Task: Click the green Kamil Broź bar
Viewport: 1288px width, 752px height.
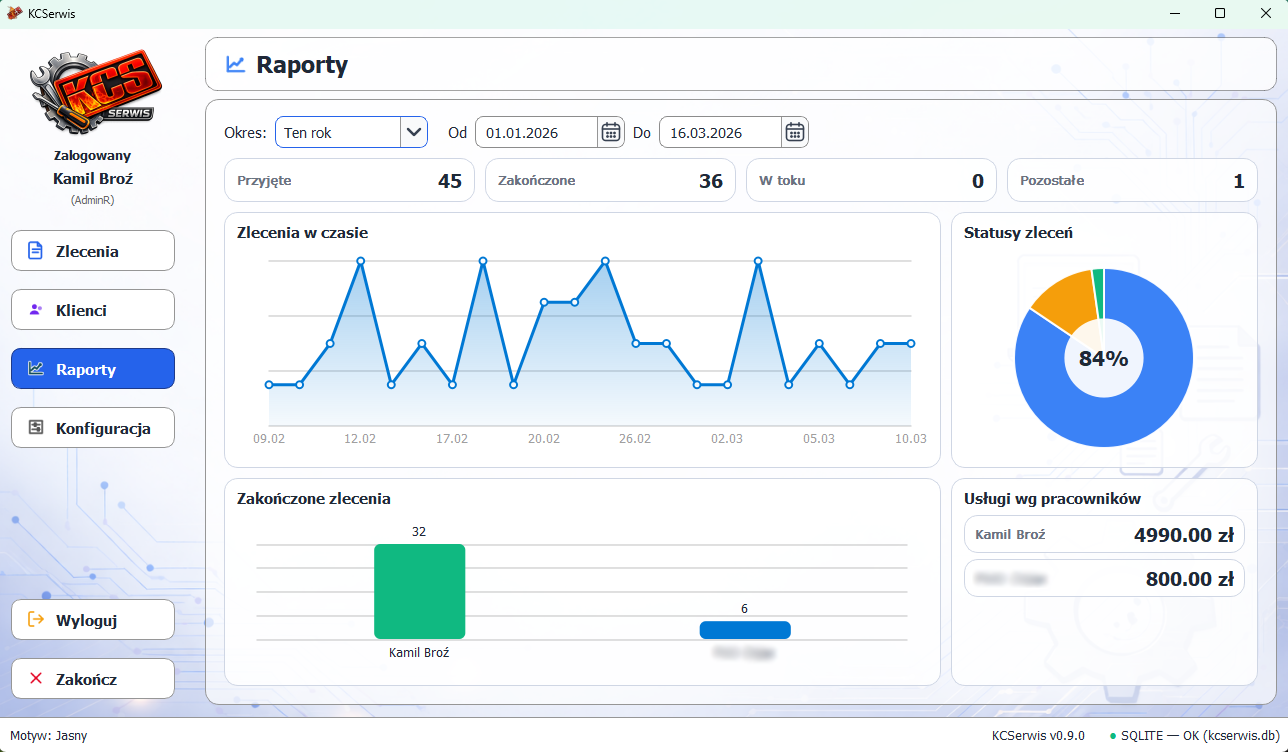Action: (x=419, y=591)
